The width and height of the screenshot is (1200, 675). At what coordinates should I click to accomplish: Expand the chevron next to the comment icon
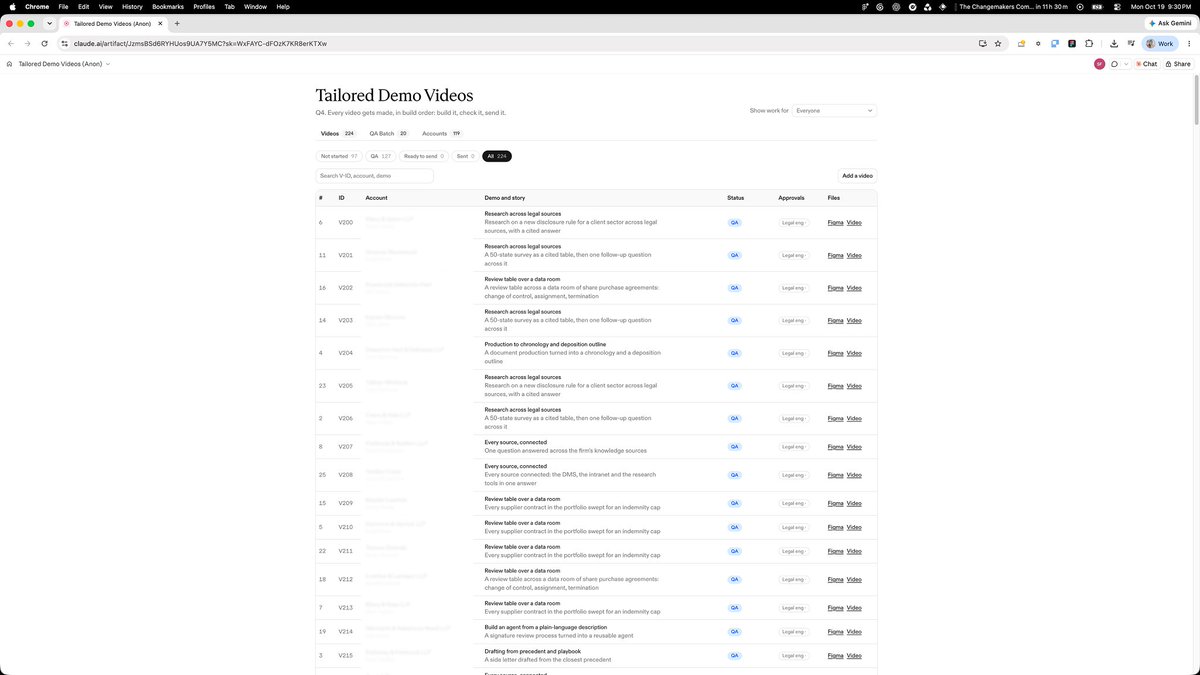[x=1127, y=64]
